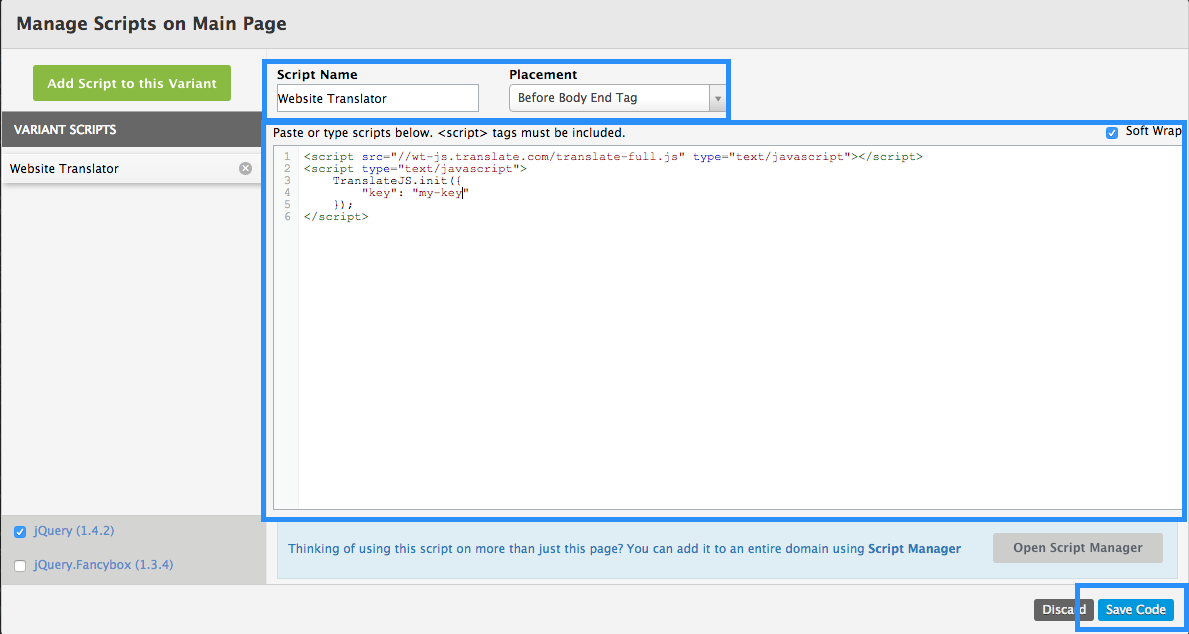
Task: Discard the script changes
Action: [x=1063, y=610]
